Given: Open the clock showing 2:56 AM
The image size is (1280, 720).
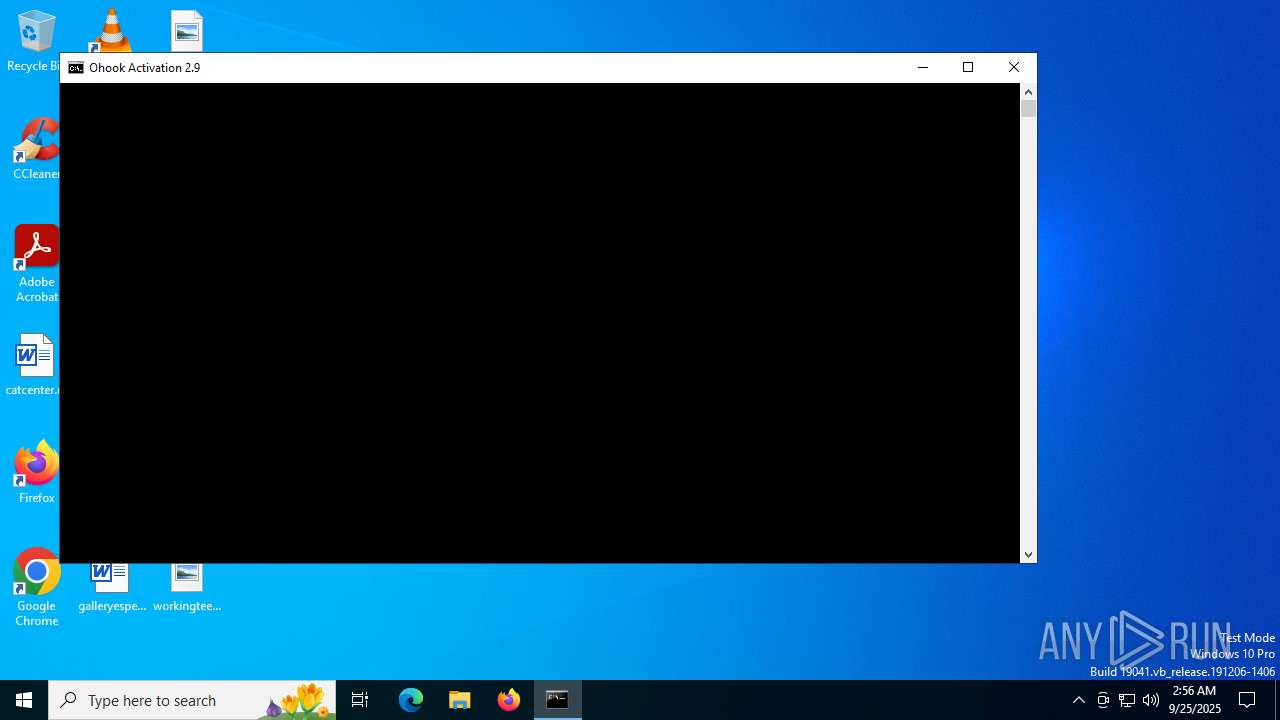Looking at the screenshot, I should (x=1195, y=700).
